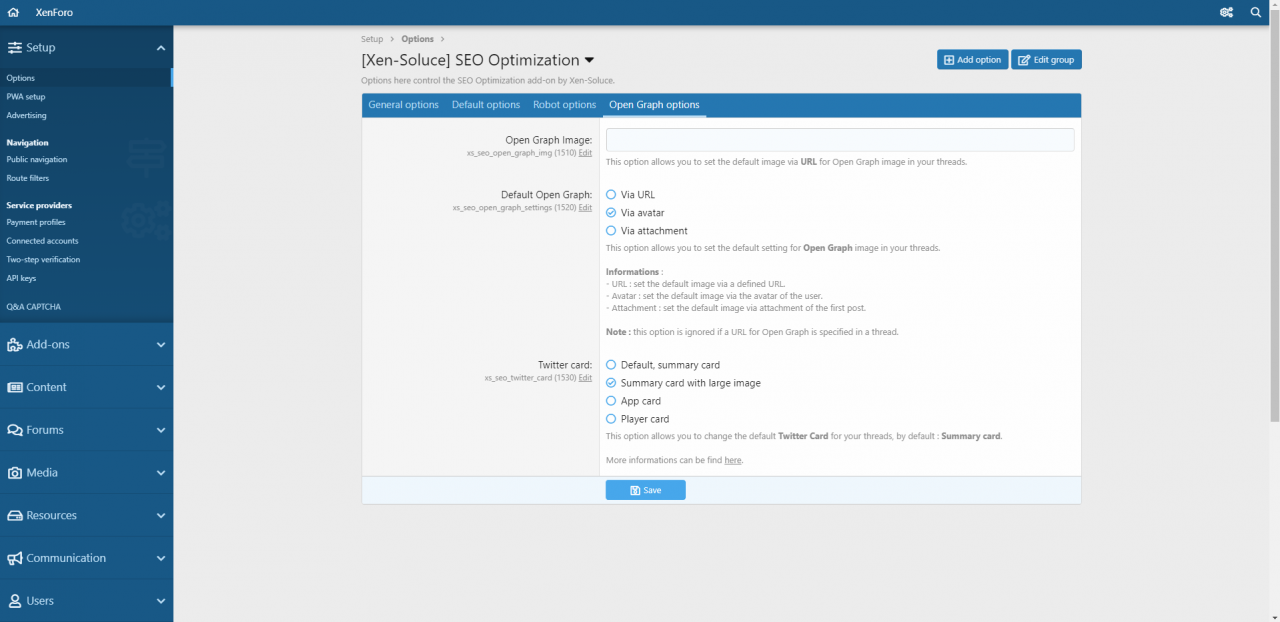Open the SEO Optimization title dropdown arrow
The image size is (1280, 622).
tap(588, 61)
